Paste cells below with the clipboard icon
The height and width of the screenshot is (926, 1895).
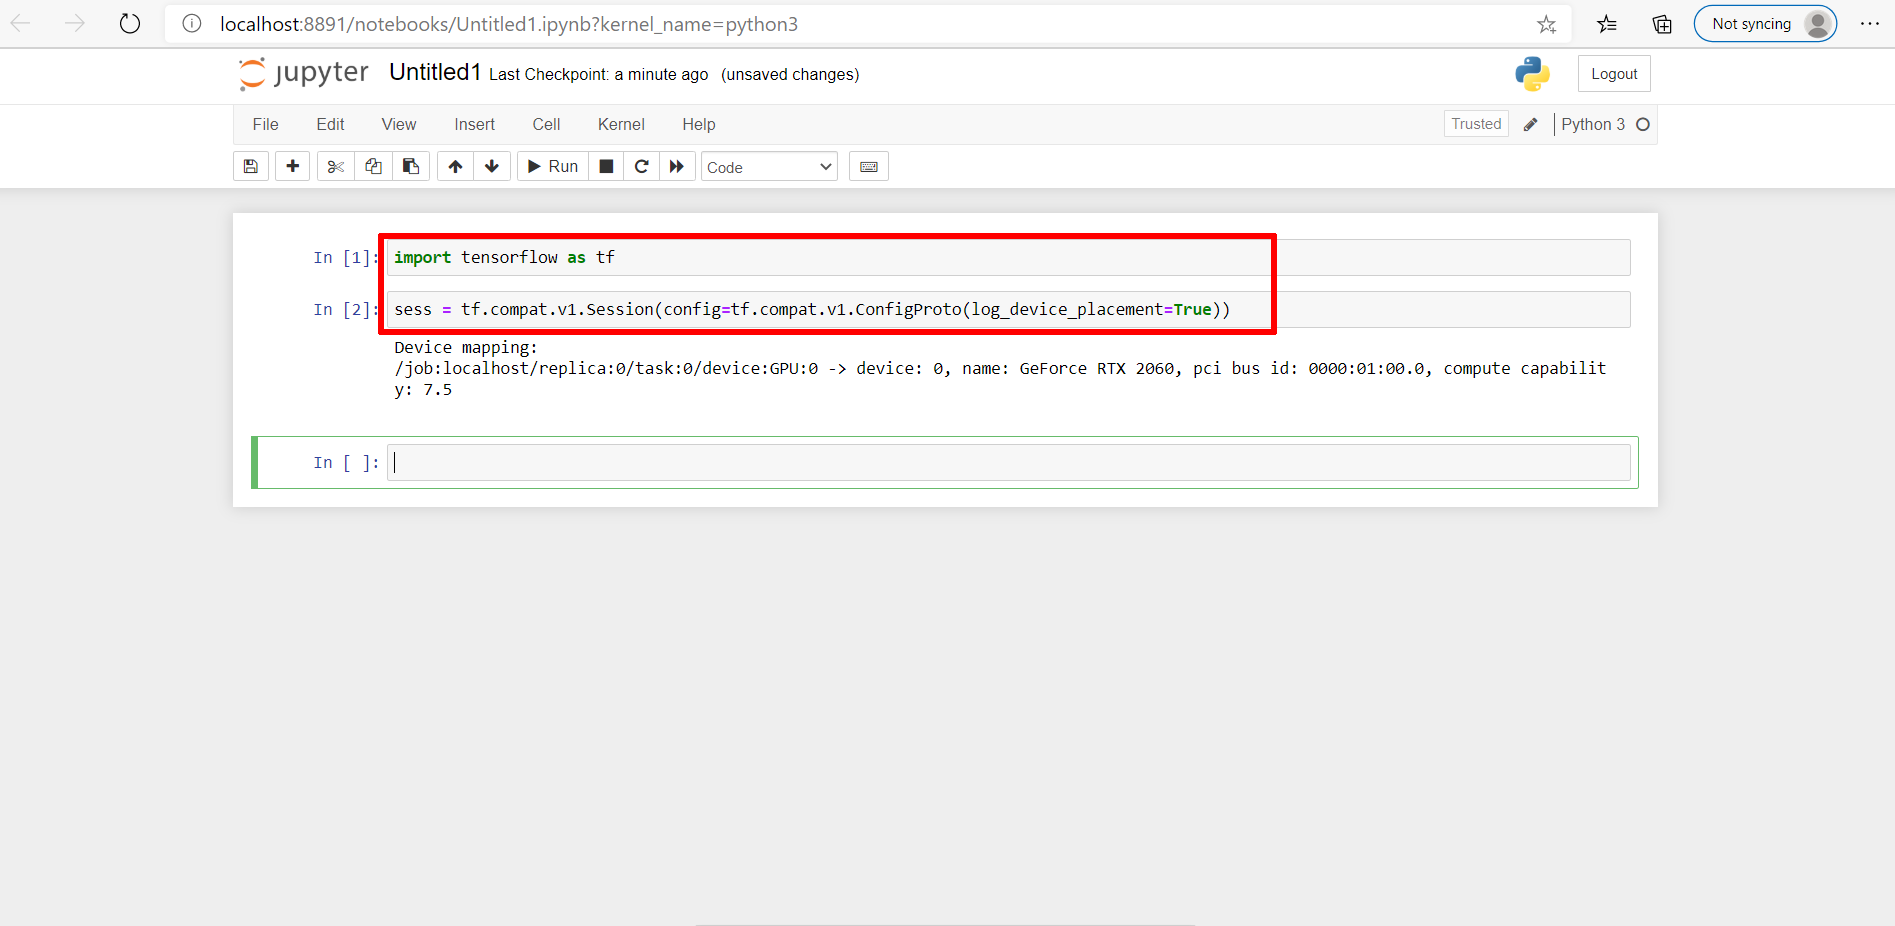click(411, 166)
